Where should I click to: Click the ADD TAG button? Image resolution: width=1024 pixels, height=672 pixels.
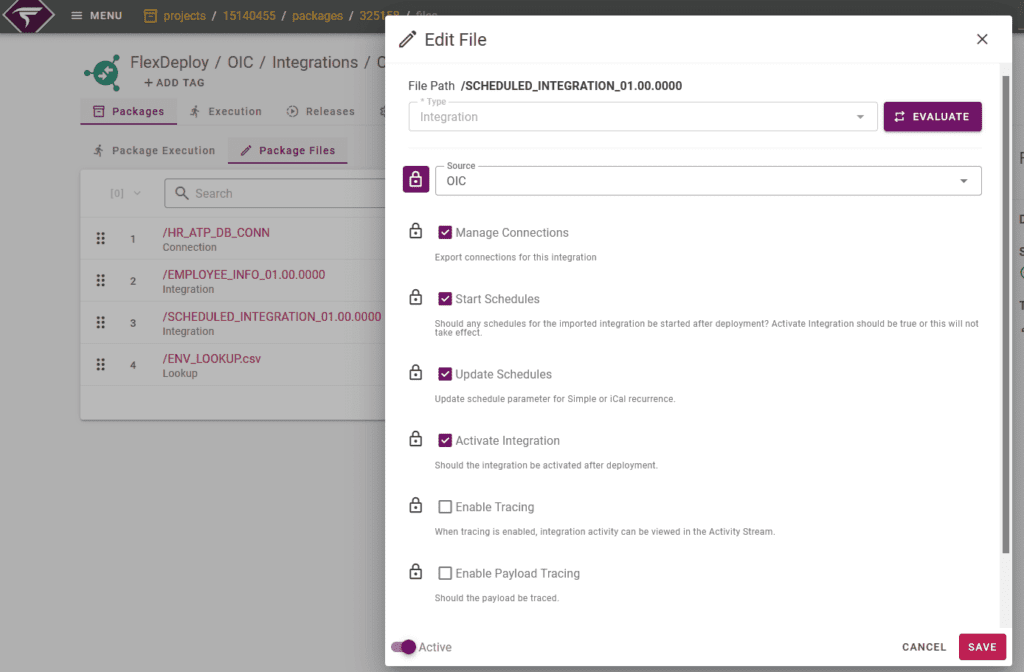174,83
